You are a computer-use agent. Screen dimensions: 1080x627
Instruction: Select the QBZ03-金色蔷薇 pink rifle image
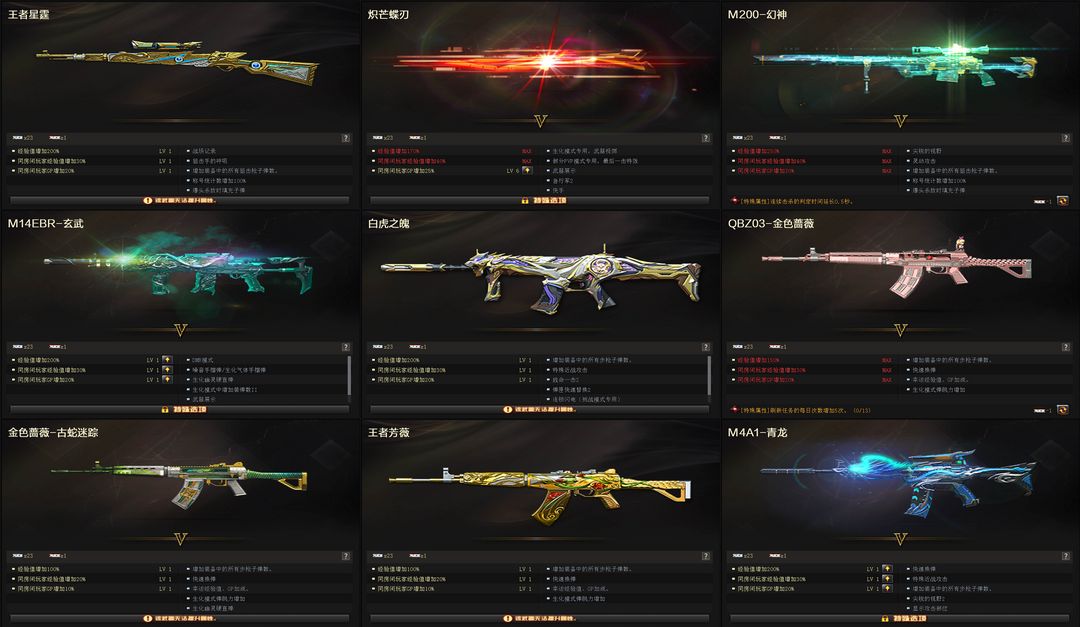click(897, 267)
